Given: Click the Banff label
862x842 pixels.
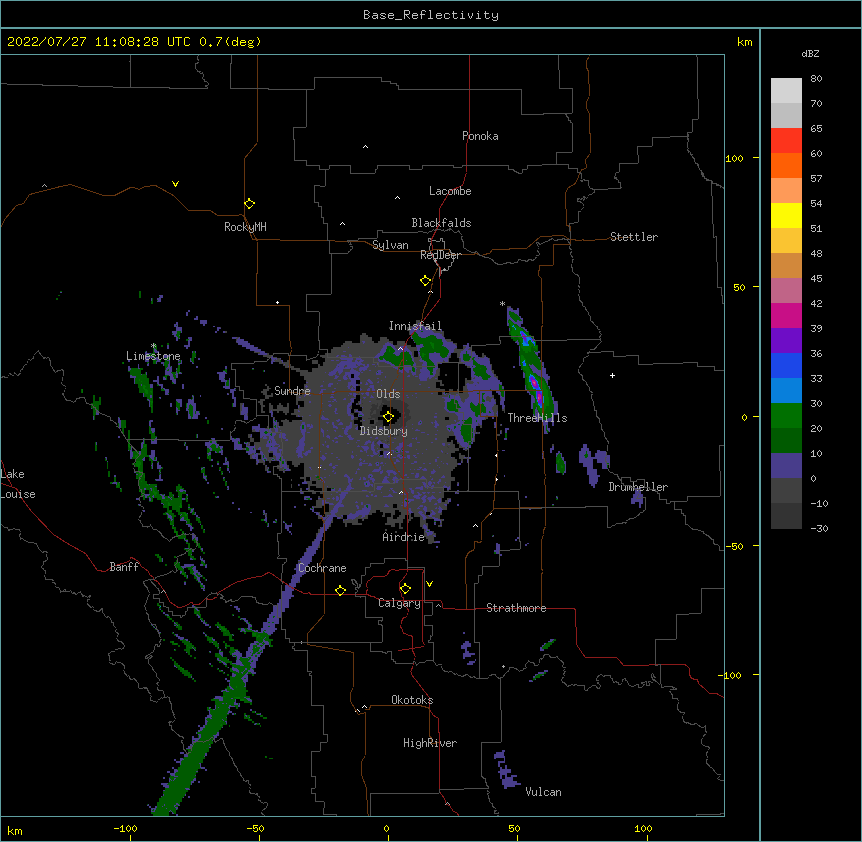Looking at the screenshot, I should [x=124, y=567].
